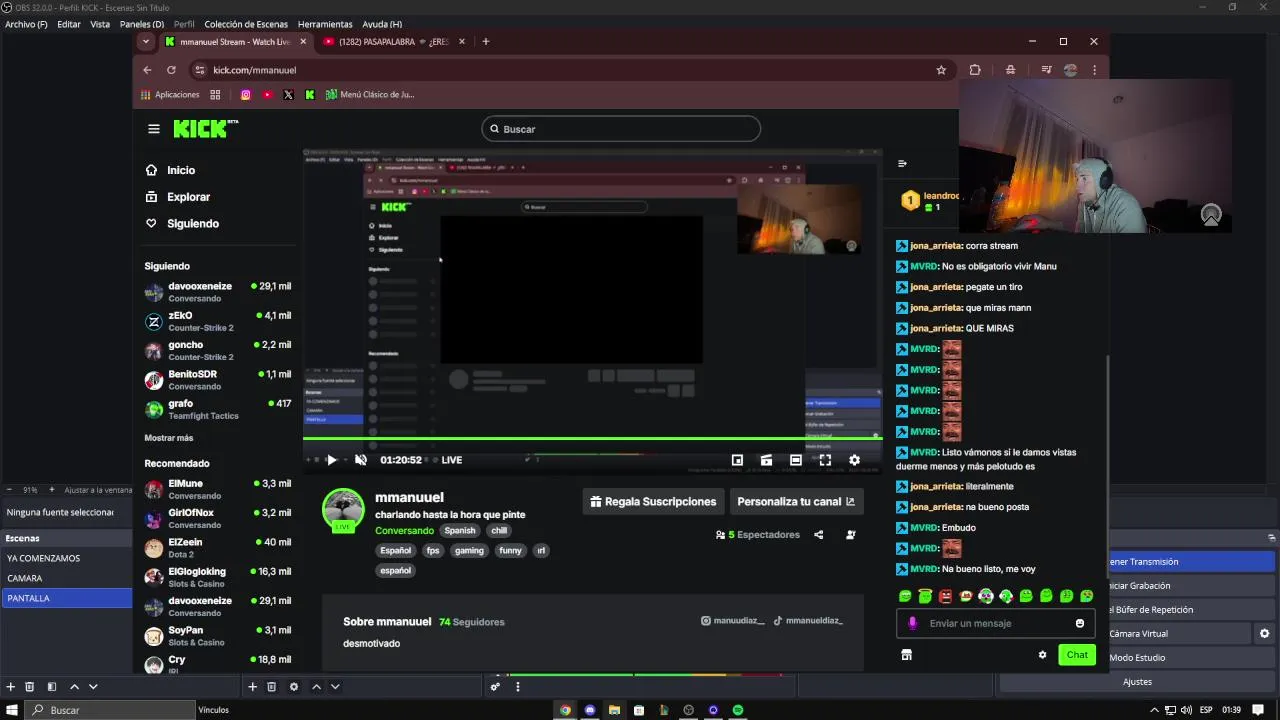Open the X bookmark icon
Image resolution: width=1280 pixels, height=720 pixels.
coord(288,95)
